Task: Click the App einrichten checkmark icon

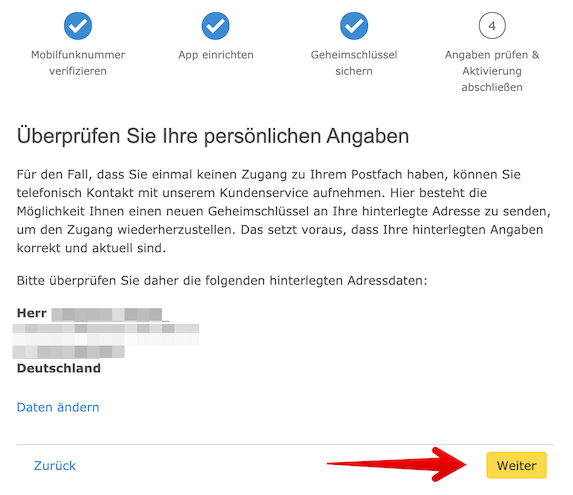Action: 216,26
